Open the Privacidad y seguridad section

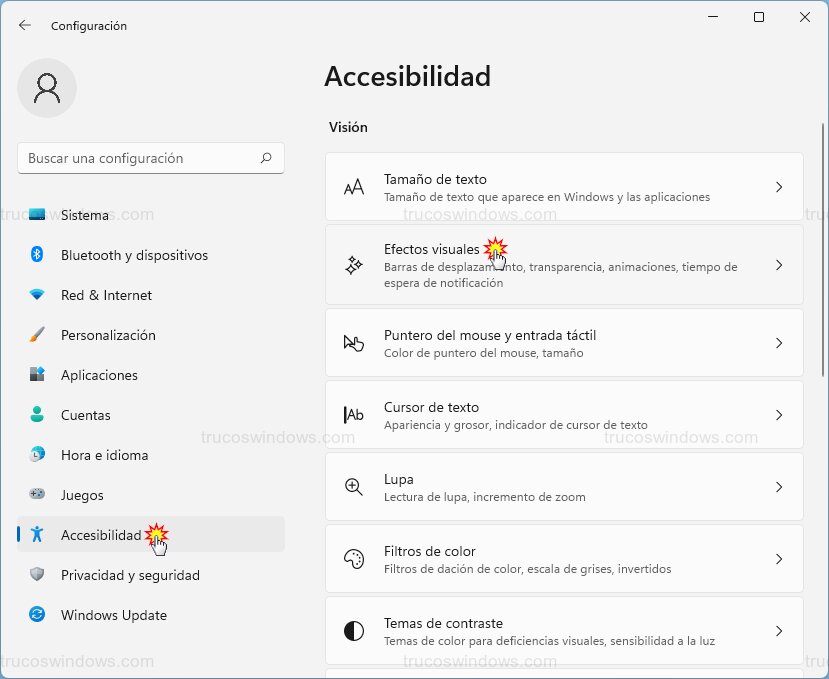click(131, 575)
